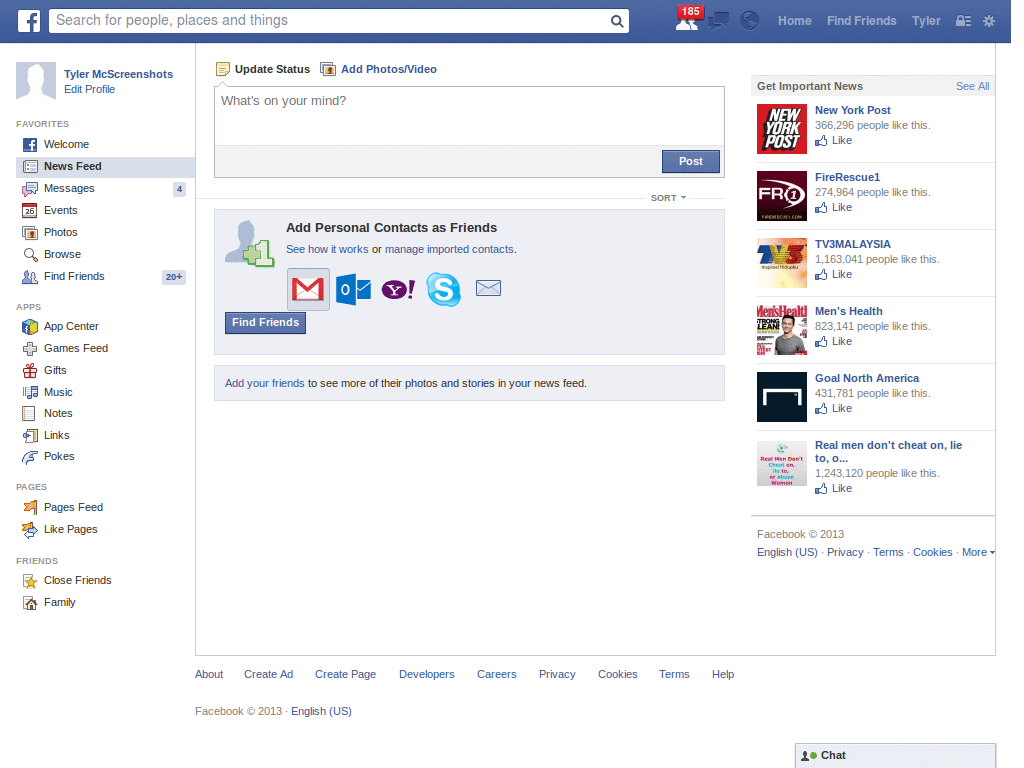Like the Men's Health page
The width and height of the screenshot is (1024, 768).
[x=833, y=342]
